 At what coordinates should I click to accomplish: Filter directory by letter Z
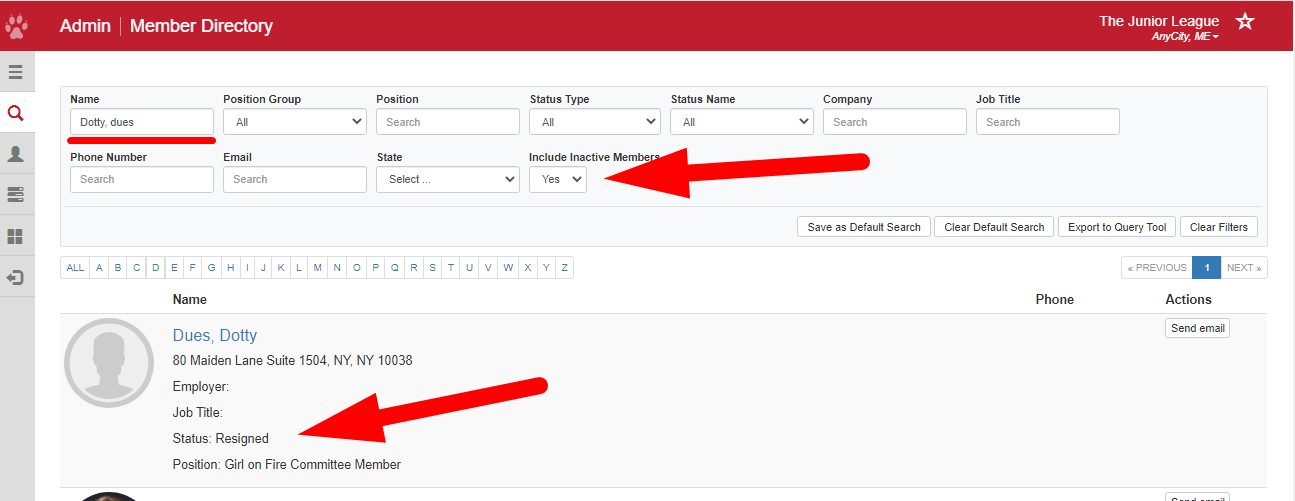[565, 267]
